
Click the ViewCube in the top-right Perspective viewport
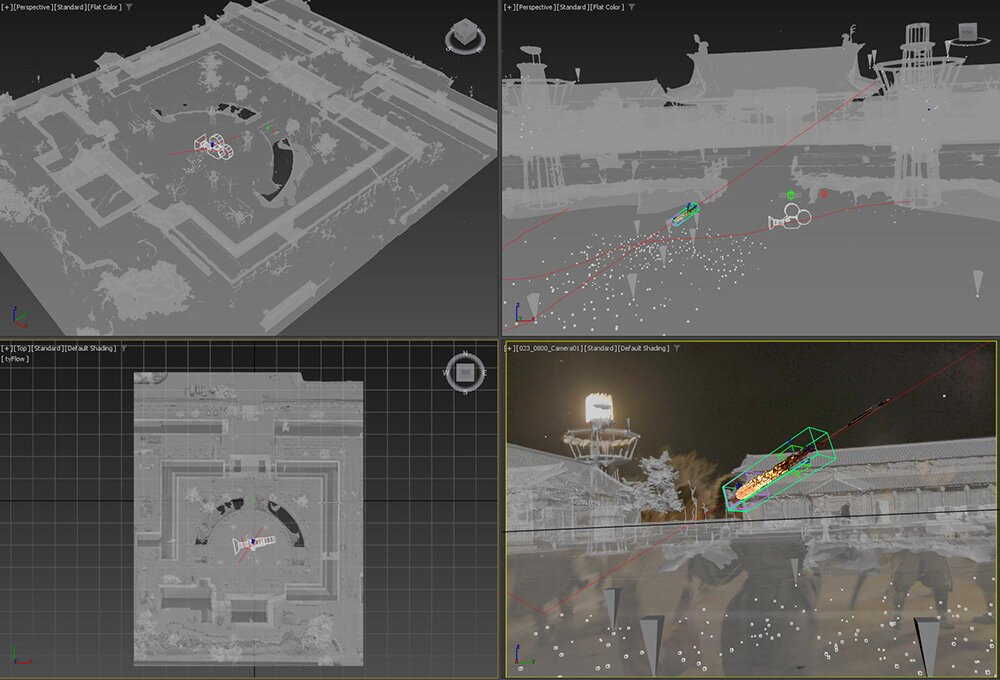coord(966,33)
